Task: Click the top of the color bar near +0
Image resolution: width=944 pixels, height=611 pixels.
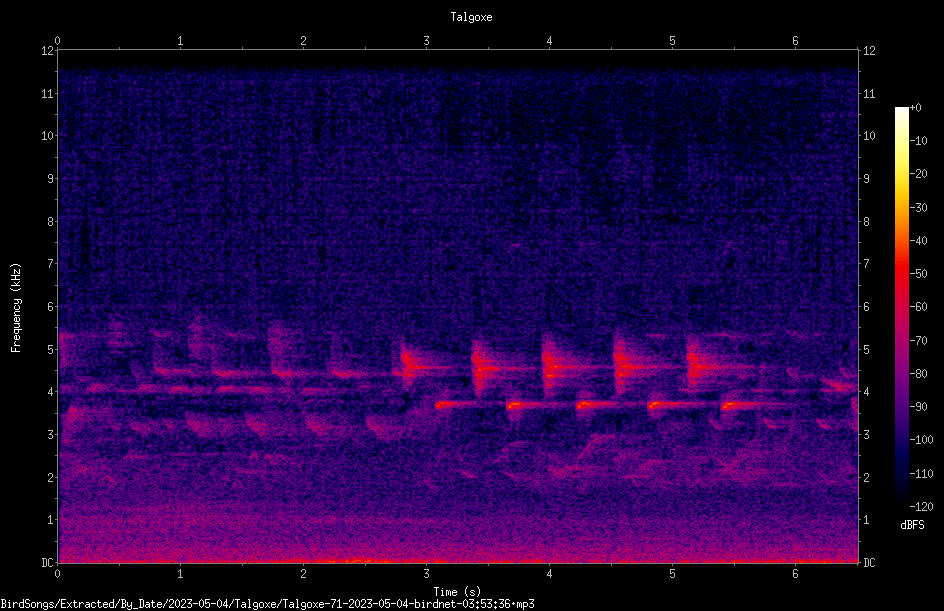Action: [901, 110]
